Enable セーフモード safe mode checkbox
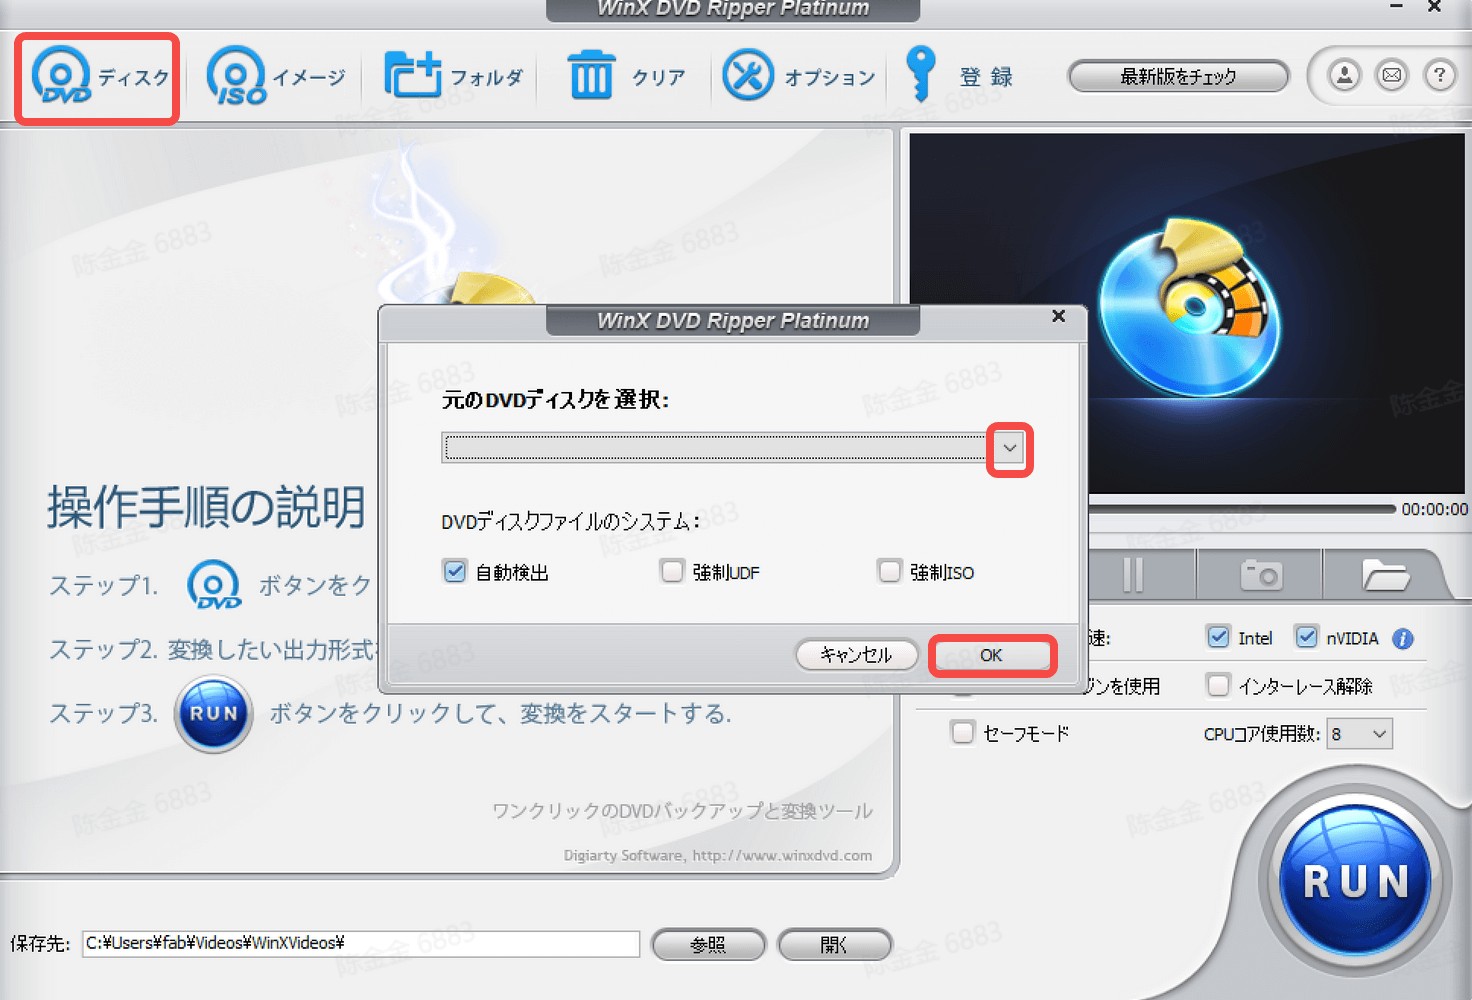This screenshot has height=1000, width=1472. 962,732
